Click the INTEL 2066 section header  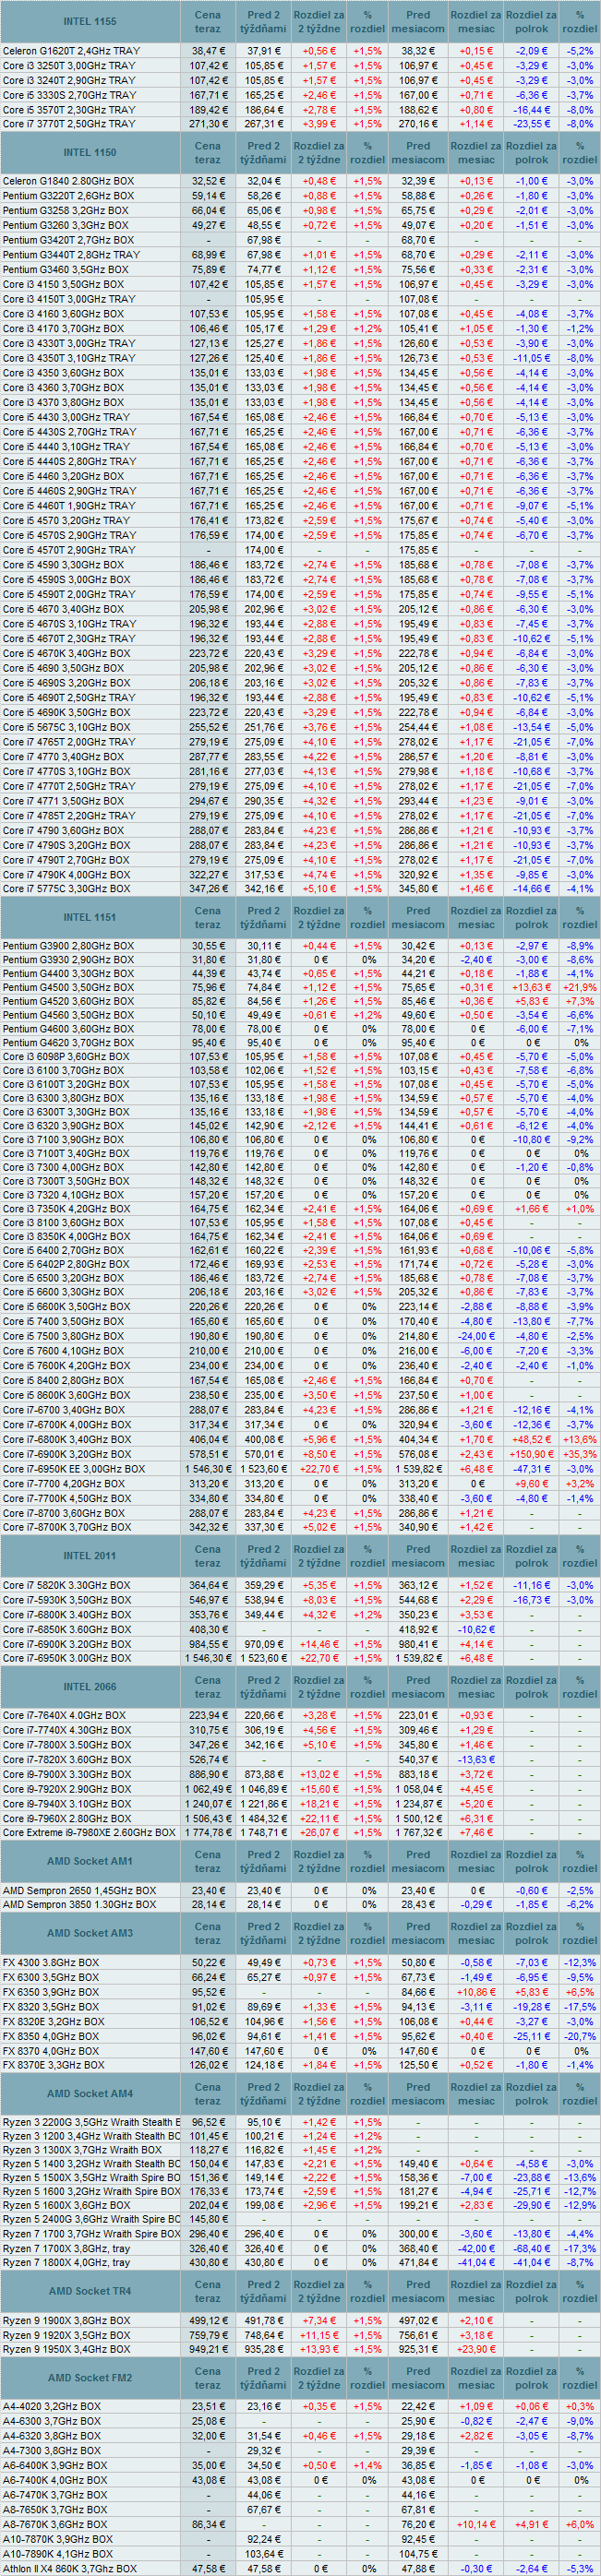coord(90,1687)
